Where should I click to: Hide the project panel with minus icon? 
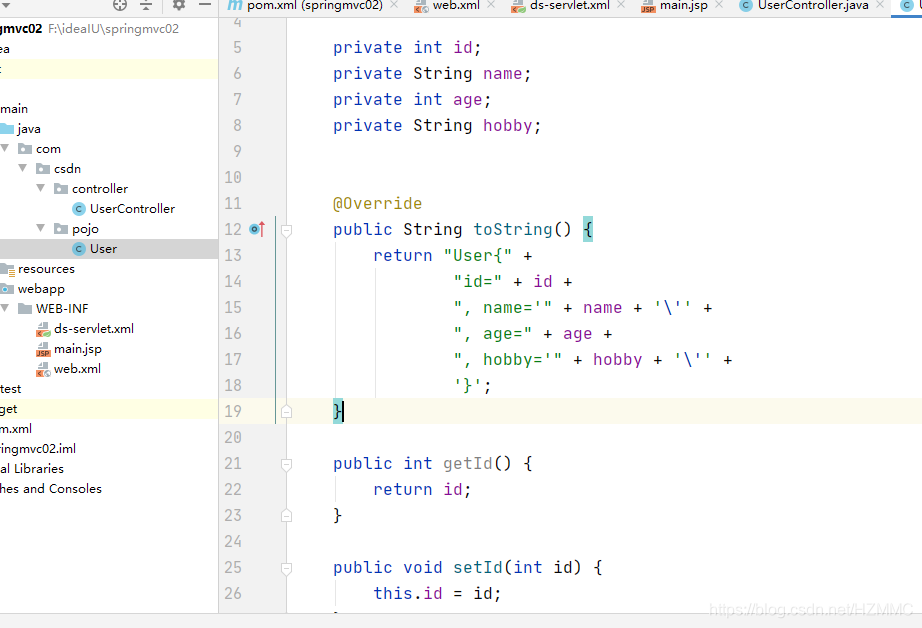coord(205,5)
